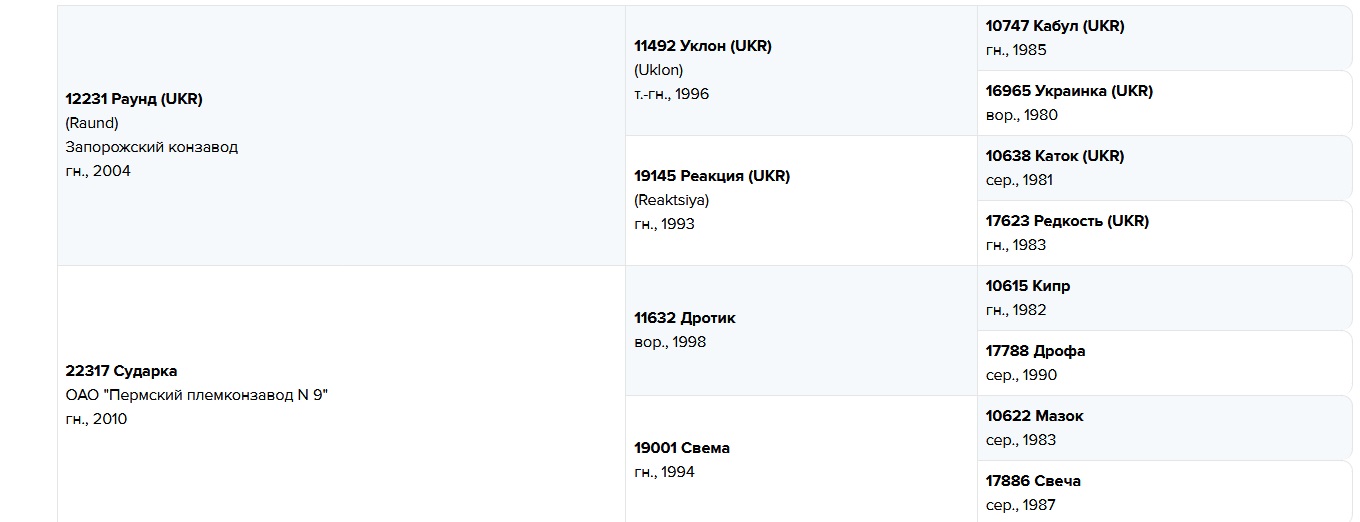Screen dimensions: 1360x522
Task: Open the 11632 Дротик record
Action: pyautogui.click(x=684, y=318)
